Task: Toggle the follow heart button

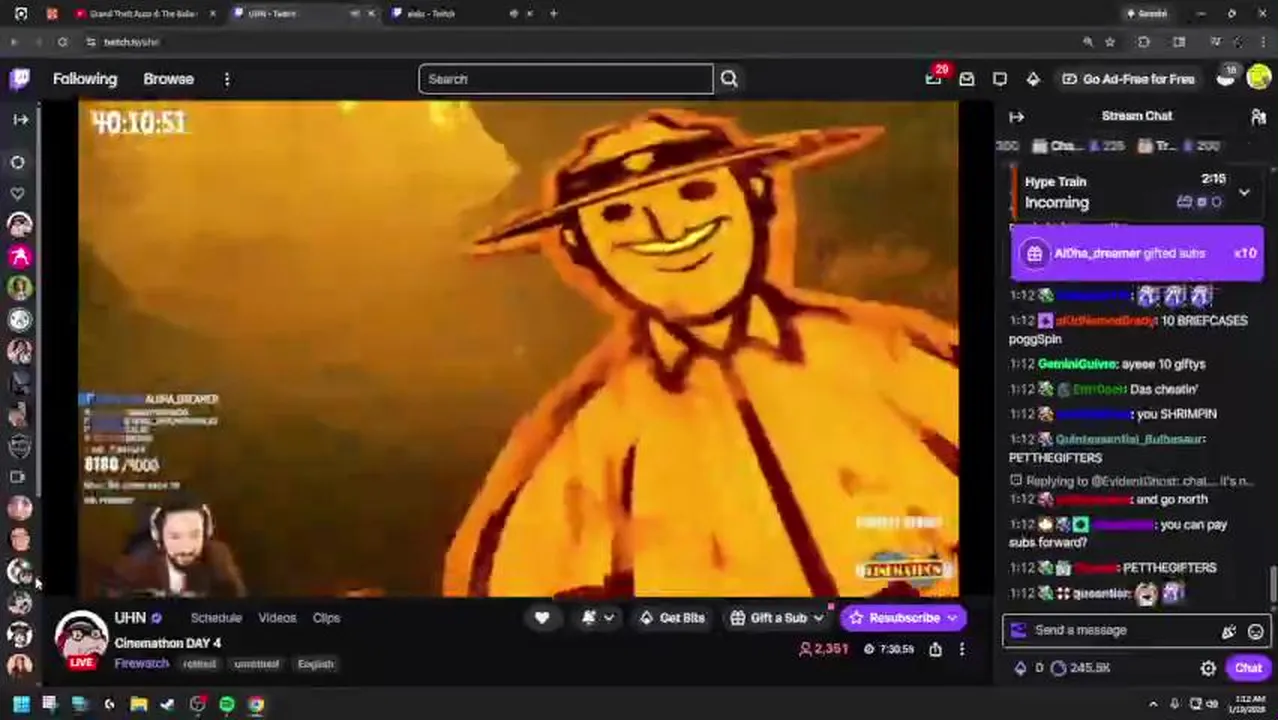Action: tap(542, 618)
